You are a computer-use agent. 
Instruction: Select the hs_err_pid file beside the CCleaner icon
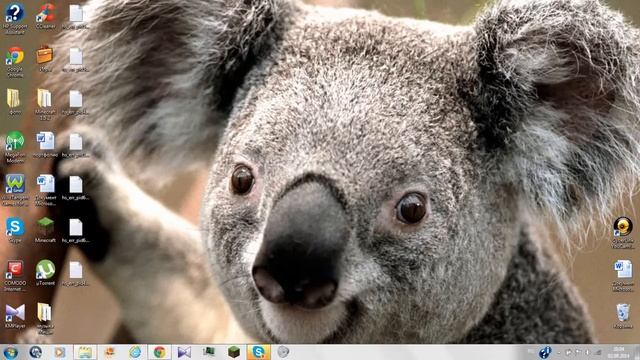(x=76, y=17)
